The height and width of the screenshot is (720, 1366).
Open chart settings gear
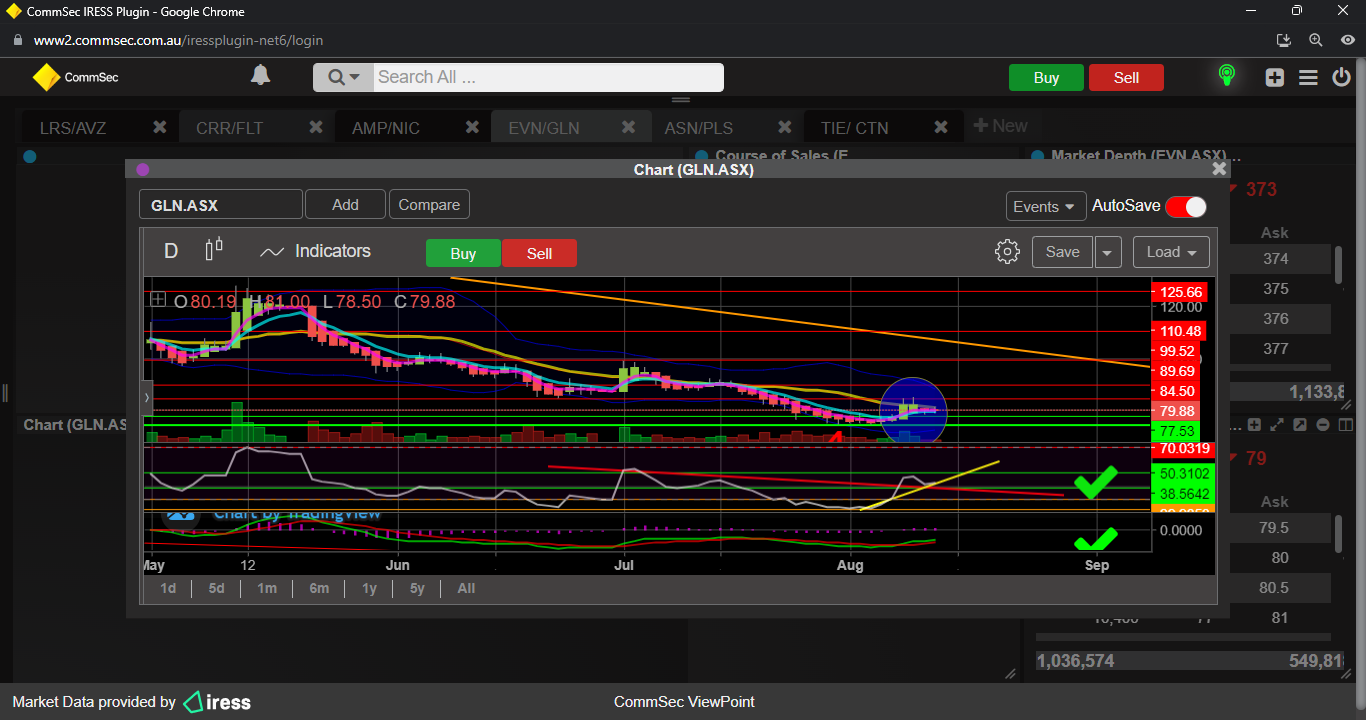click(1007, 252)
